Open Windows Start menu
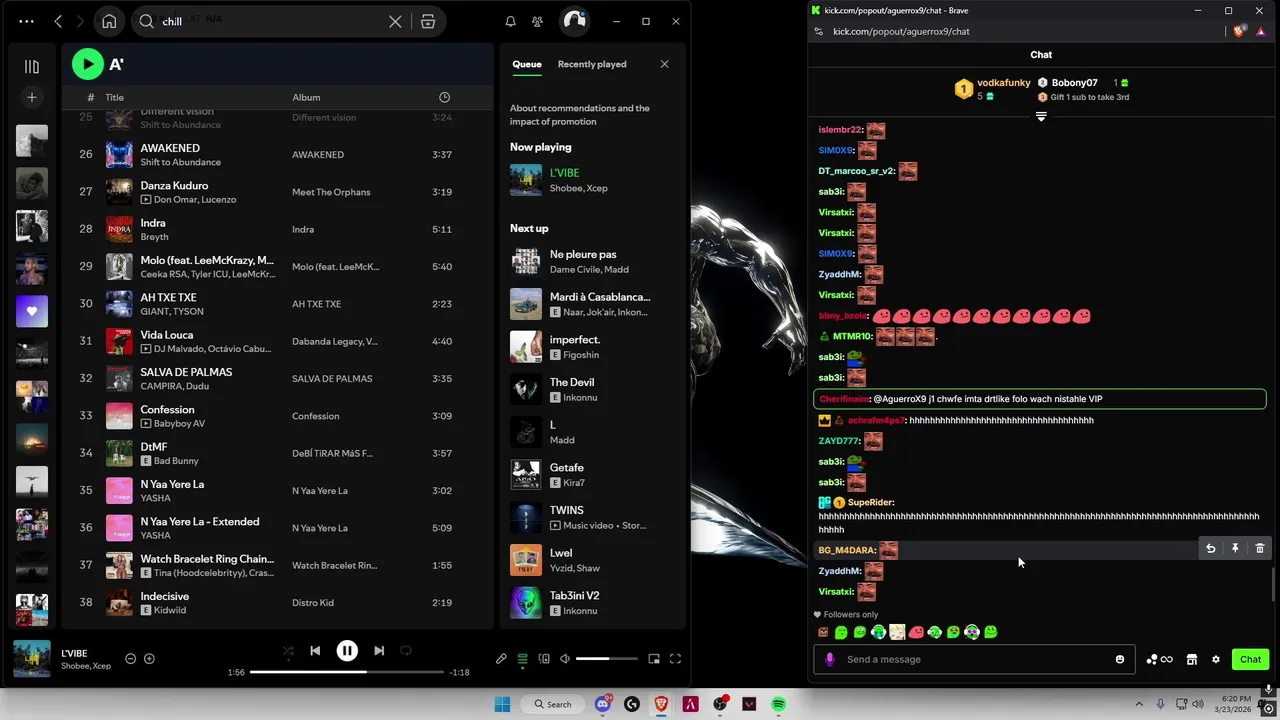 (x=502, y=704)
